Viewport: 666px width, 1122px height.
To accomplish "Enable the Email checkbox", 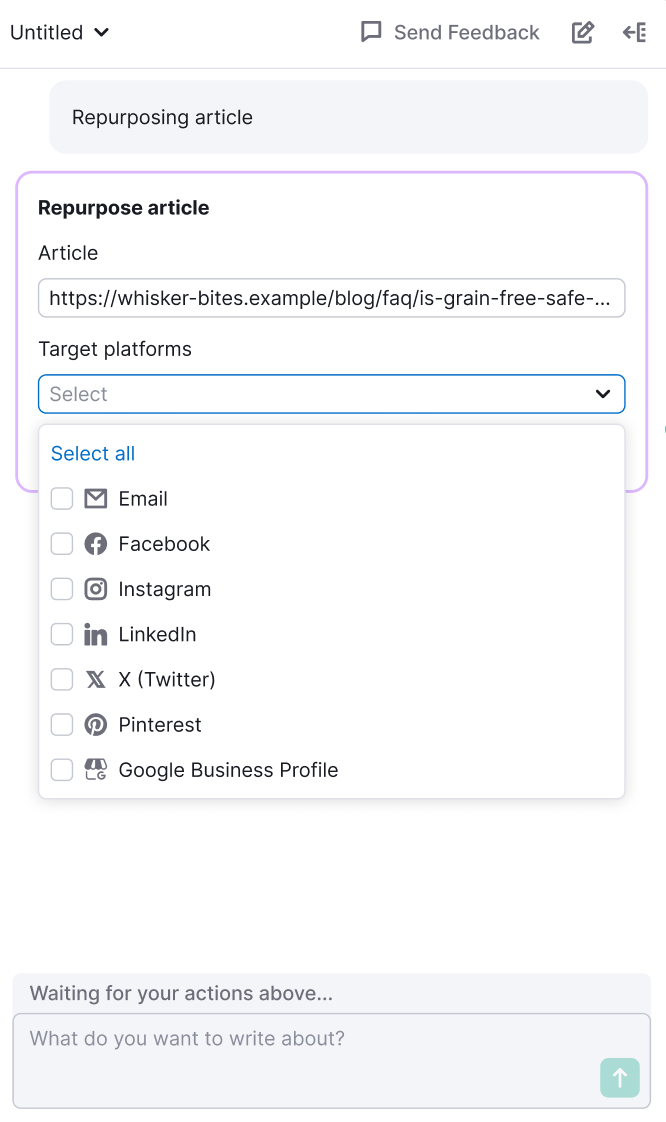I will (61, 498).
